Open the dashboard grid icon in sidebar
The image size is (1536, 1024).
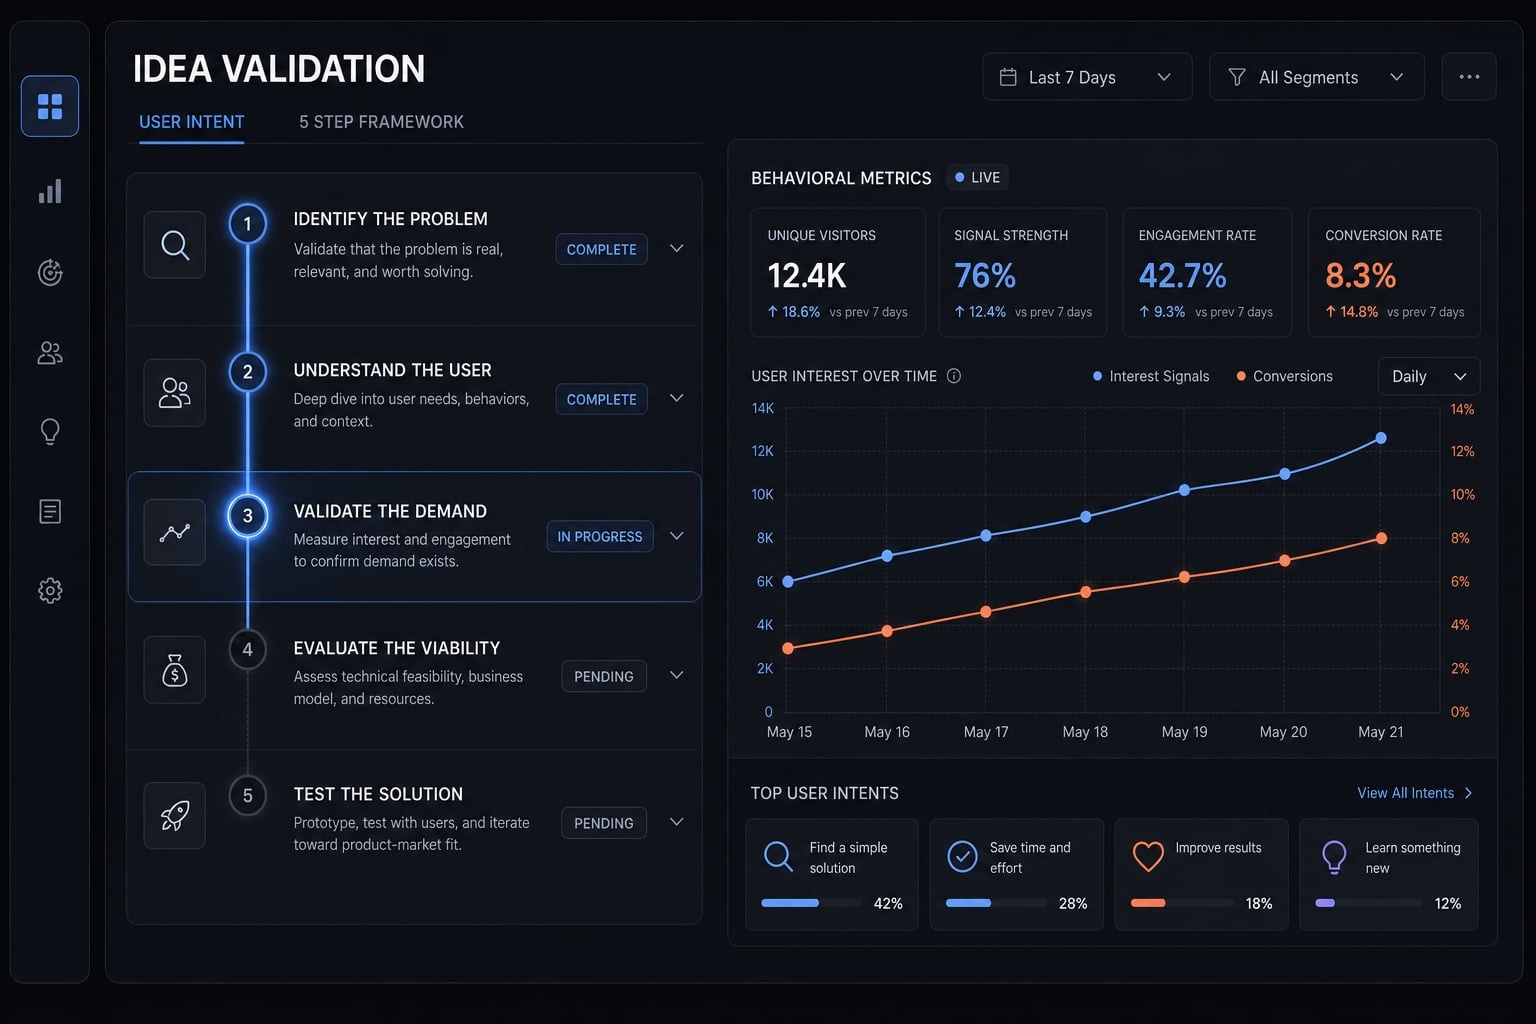(50, 106)
